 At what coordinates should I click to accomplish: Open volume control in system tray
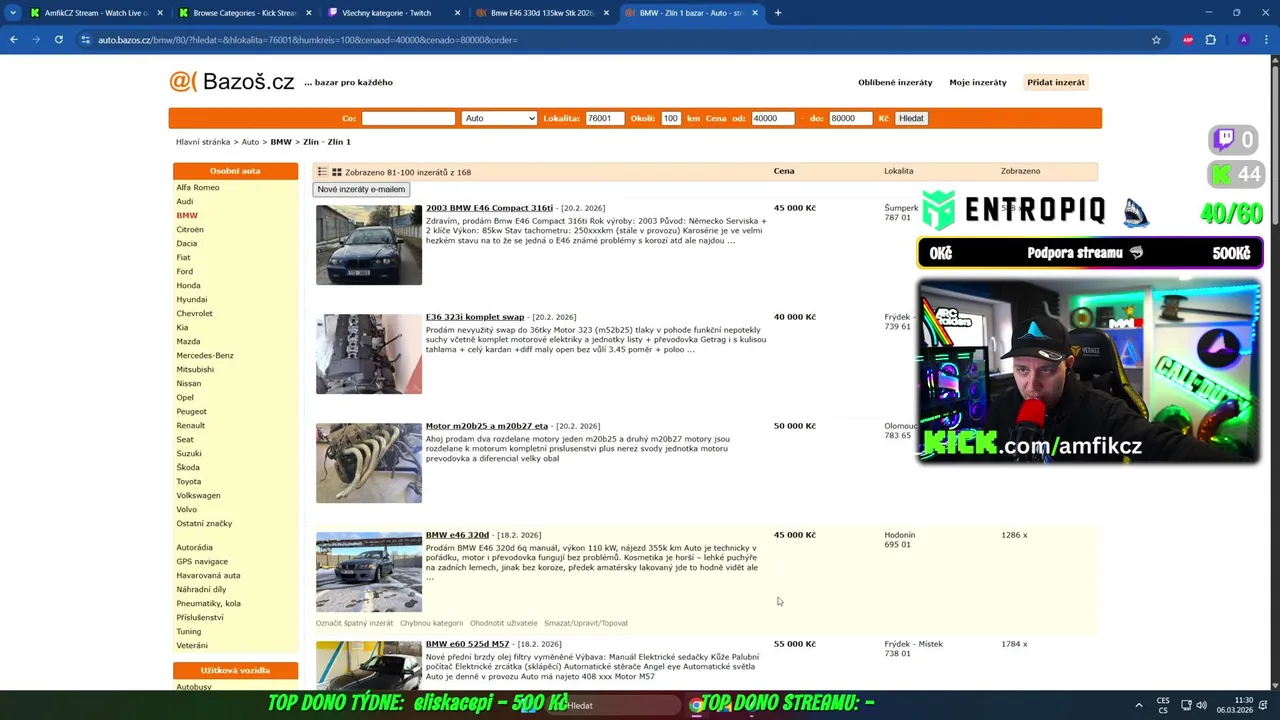coord(1201,705)
